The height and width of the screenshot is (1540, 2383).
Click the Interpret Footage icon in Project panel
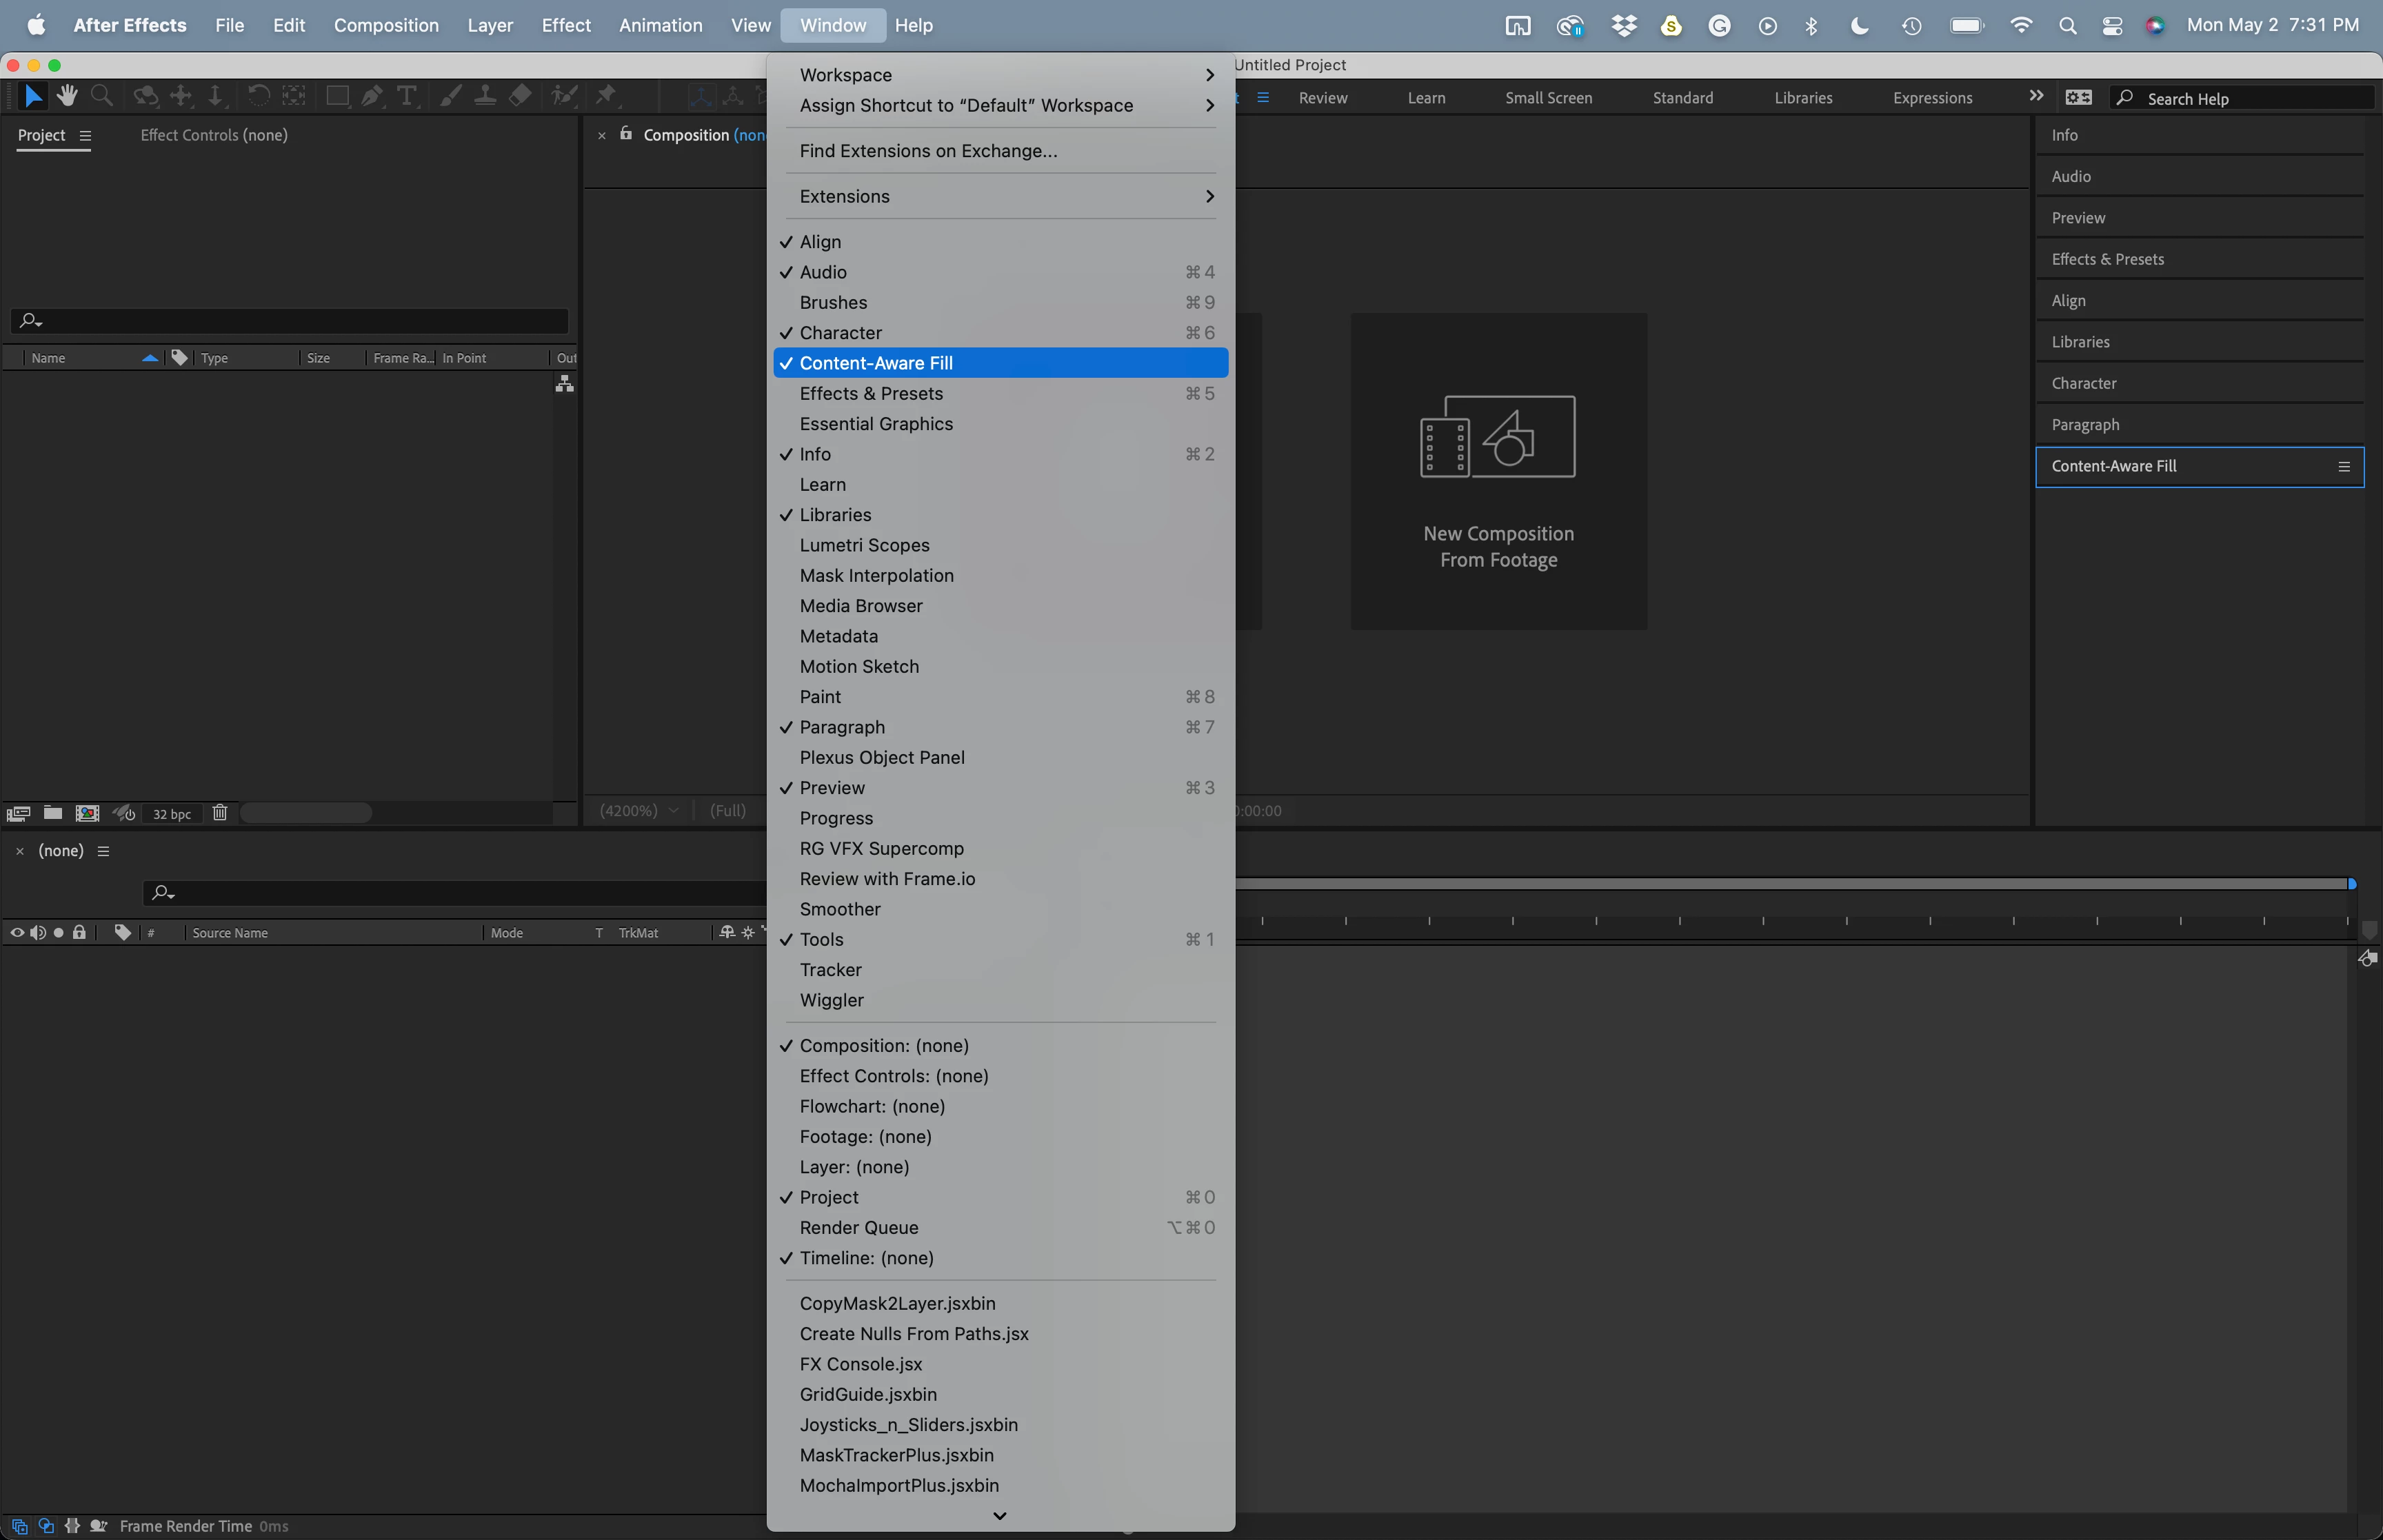click(18, 813)
